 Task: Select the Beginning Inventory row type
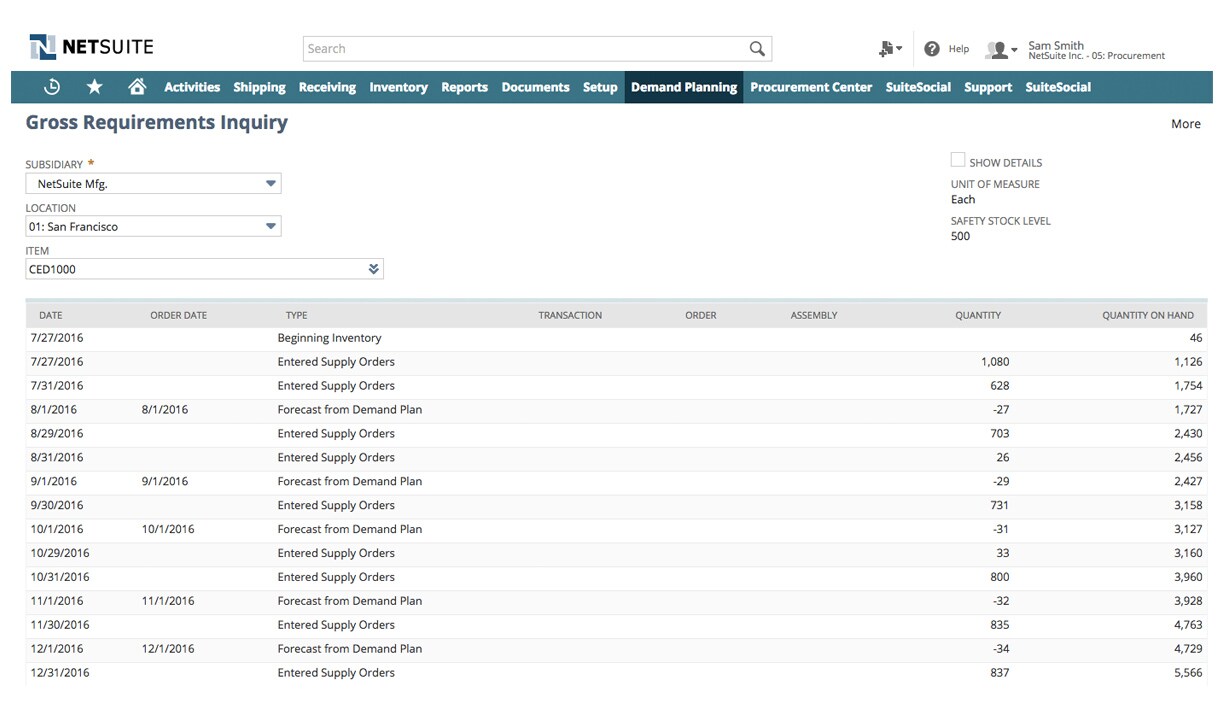330,338
